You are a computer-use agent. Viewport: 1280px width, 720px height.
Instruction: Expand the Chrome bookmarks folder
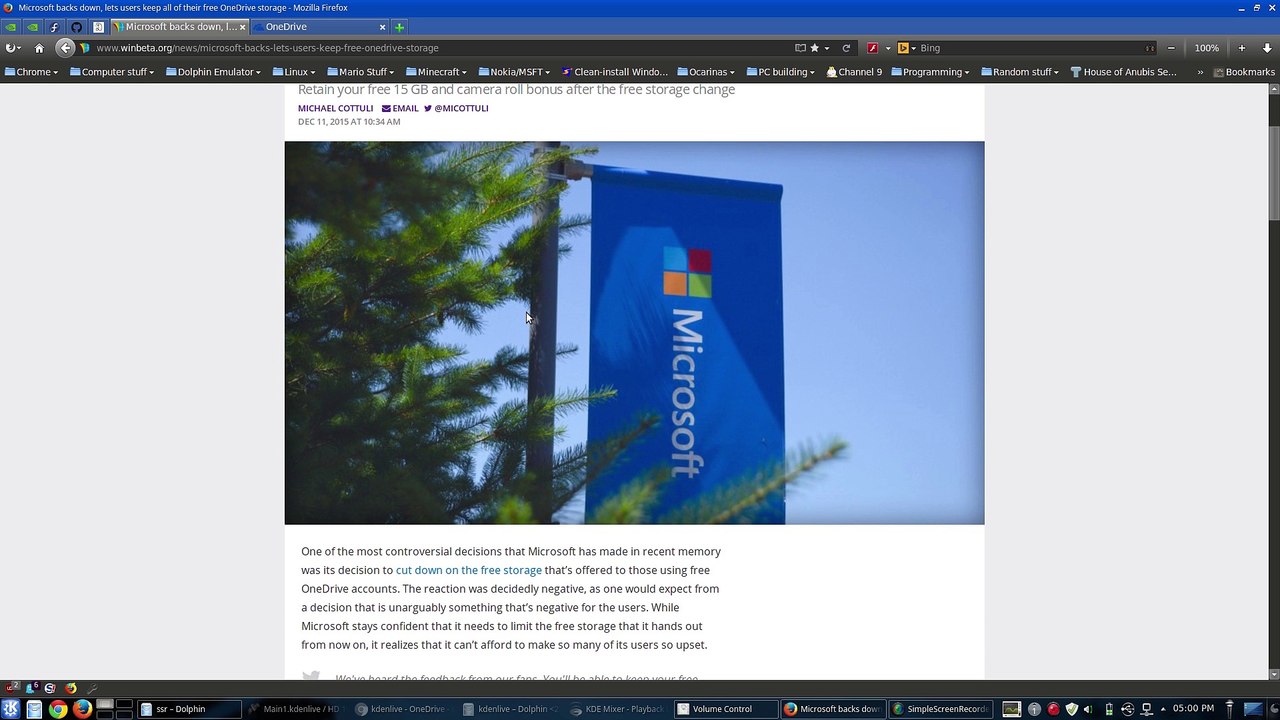[x=31, y=72]
